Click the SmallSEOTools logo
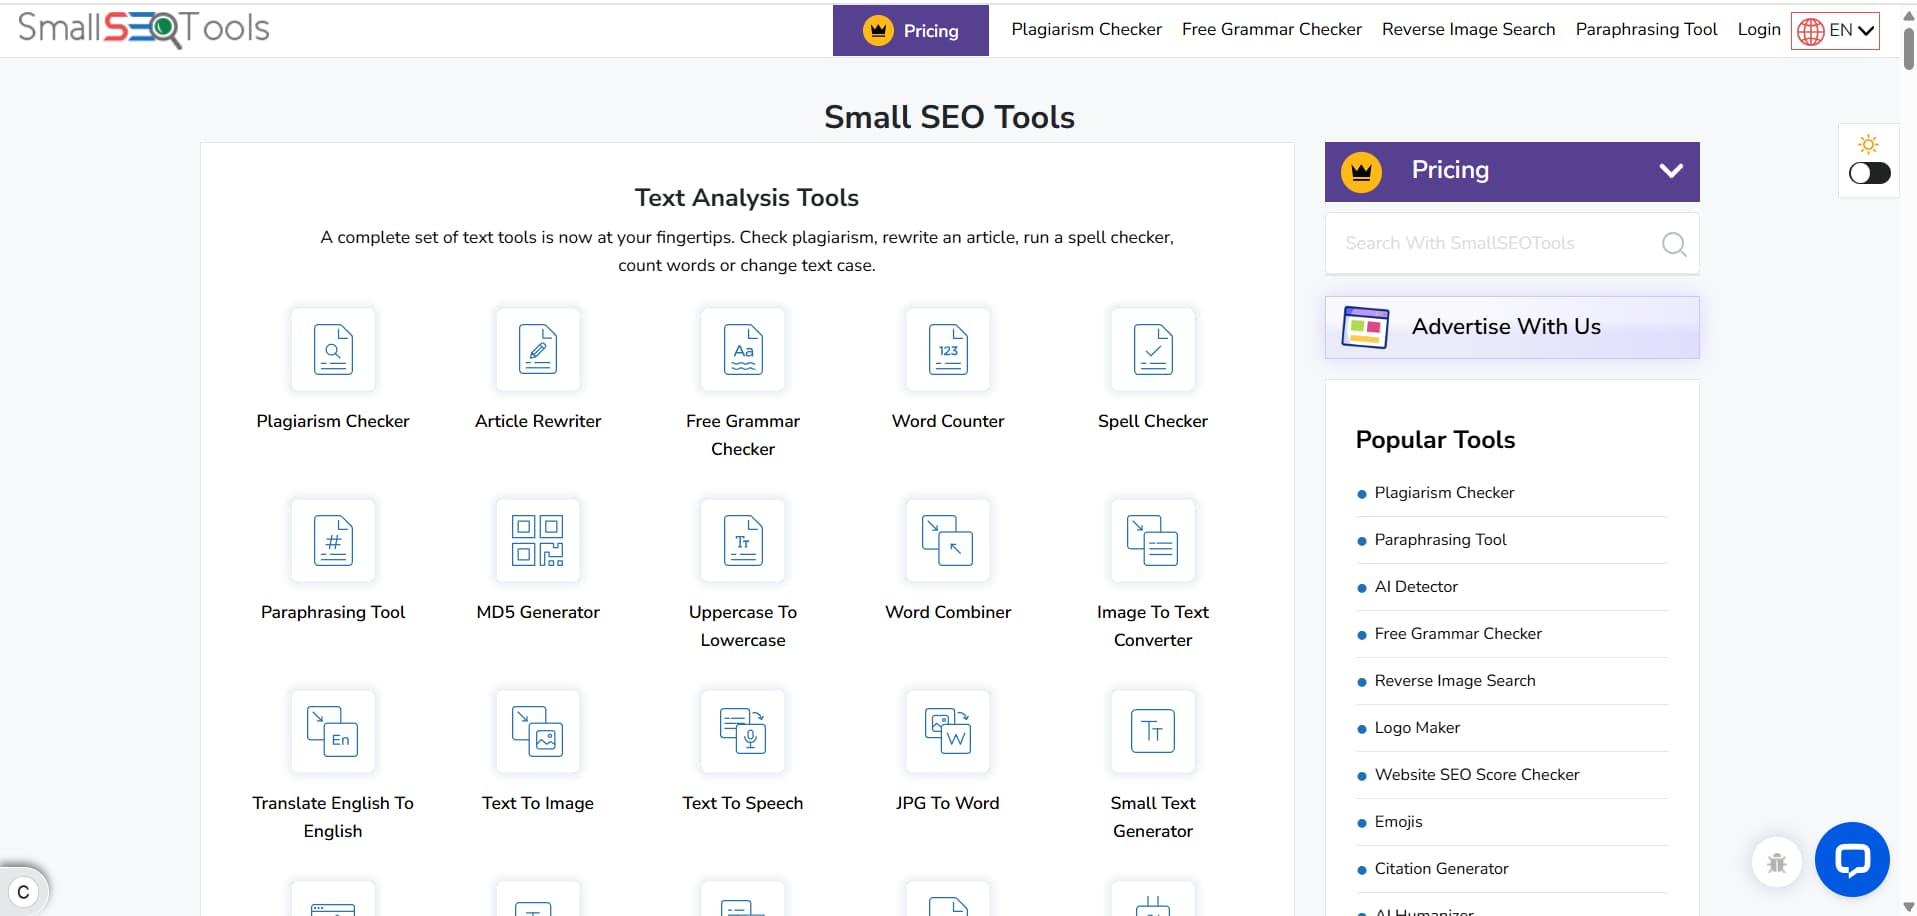 click(x=144, y=28)
